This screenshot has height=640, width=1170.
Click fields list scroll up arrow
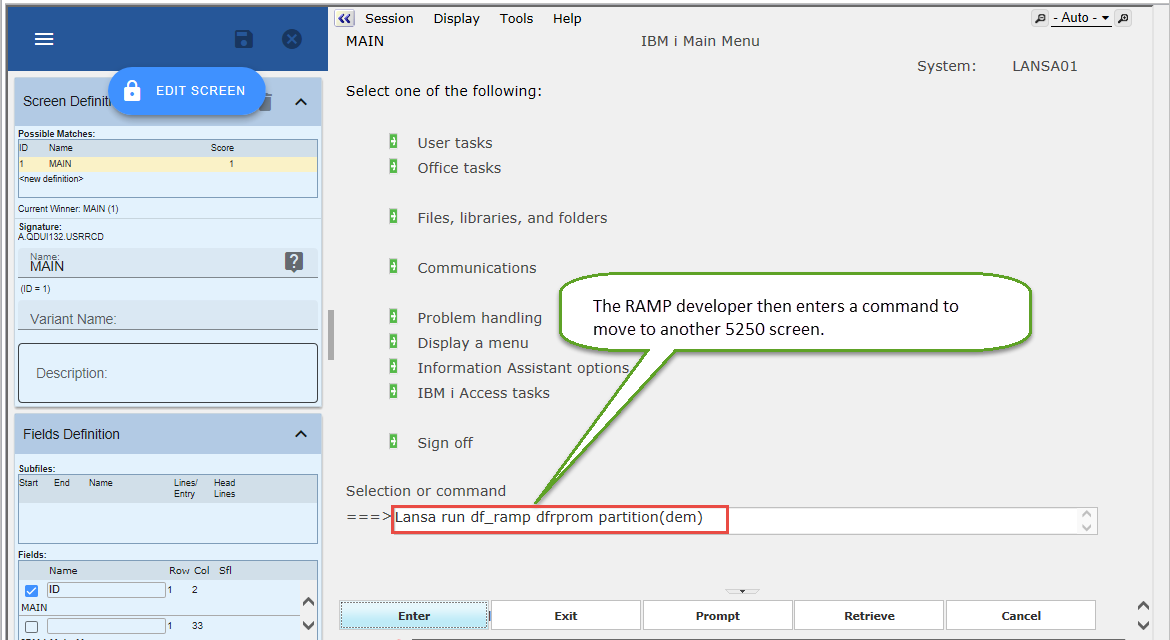pos(308,602)
